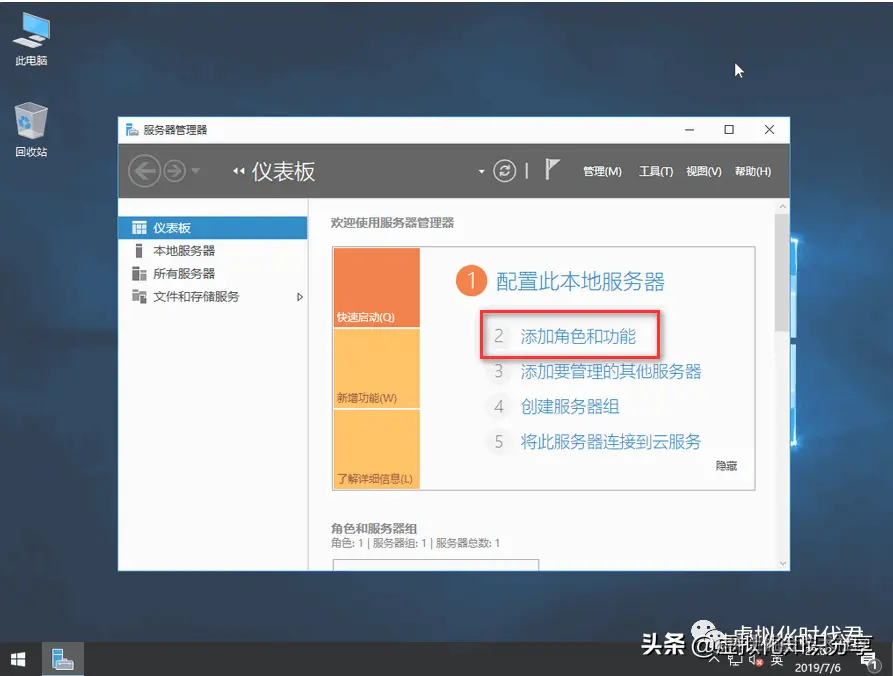Viewport: 893px width, 676px height.
Task: Click the Windows Start button
Action: click(x=19, y=659)
